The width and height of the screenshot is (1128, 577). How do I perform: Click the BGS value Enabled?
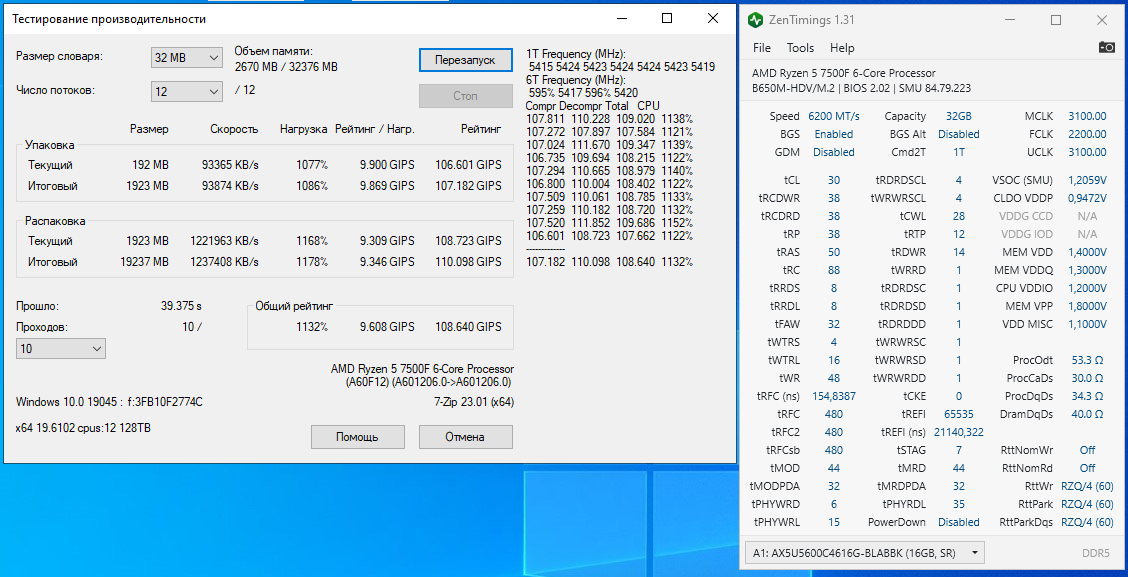834,134
